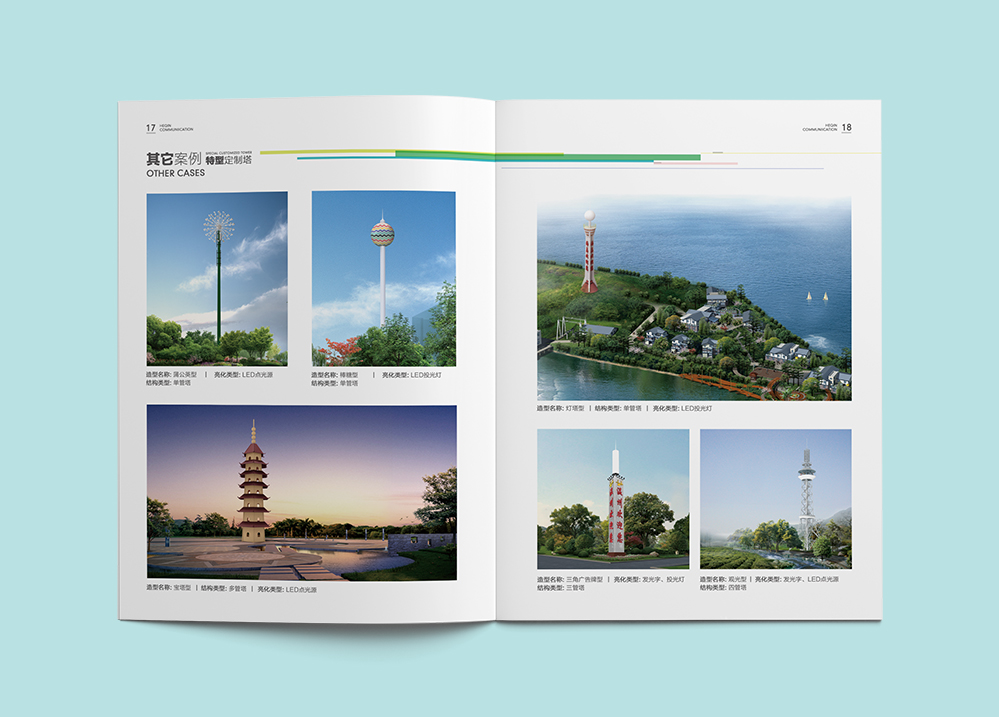The height and width of the screenshot is (717, 999).
Task: Click page number 18
Action: pos(847,128)
